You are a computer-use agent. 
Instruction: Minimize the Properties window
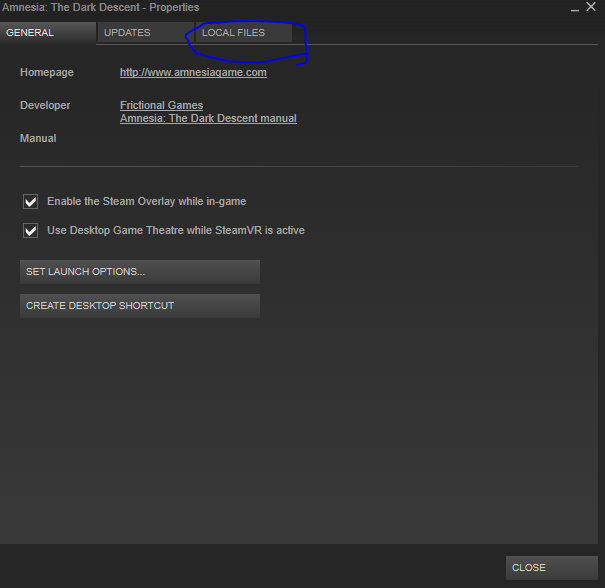click(x=575, y=8)
